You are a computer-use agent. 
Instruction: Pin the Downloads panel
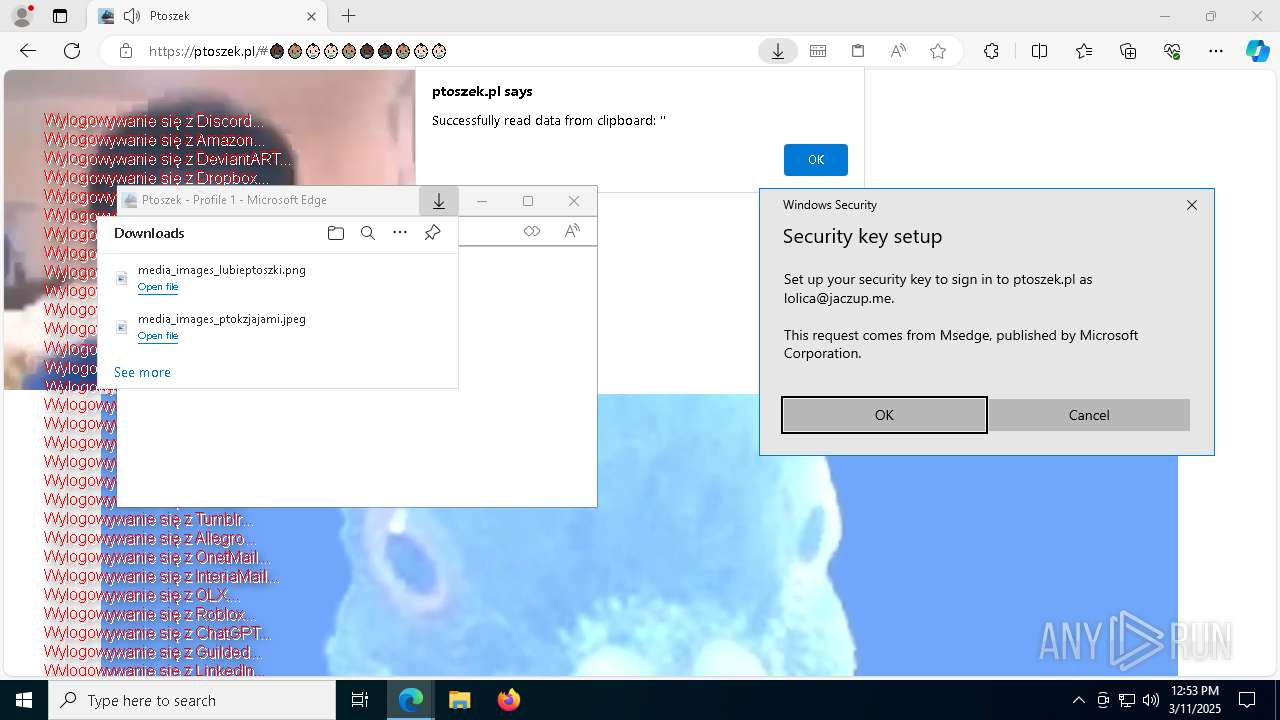coord(432,233)
